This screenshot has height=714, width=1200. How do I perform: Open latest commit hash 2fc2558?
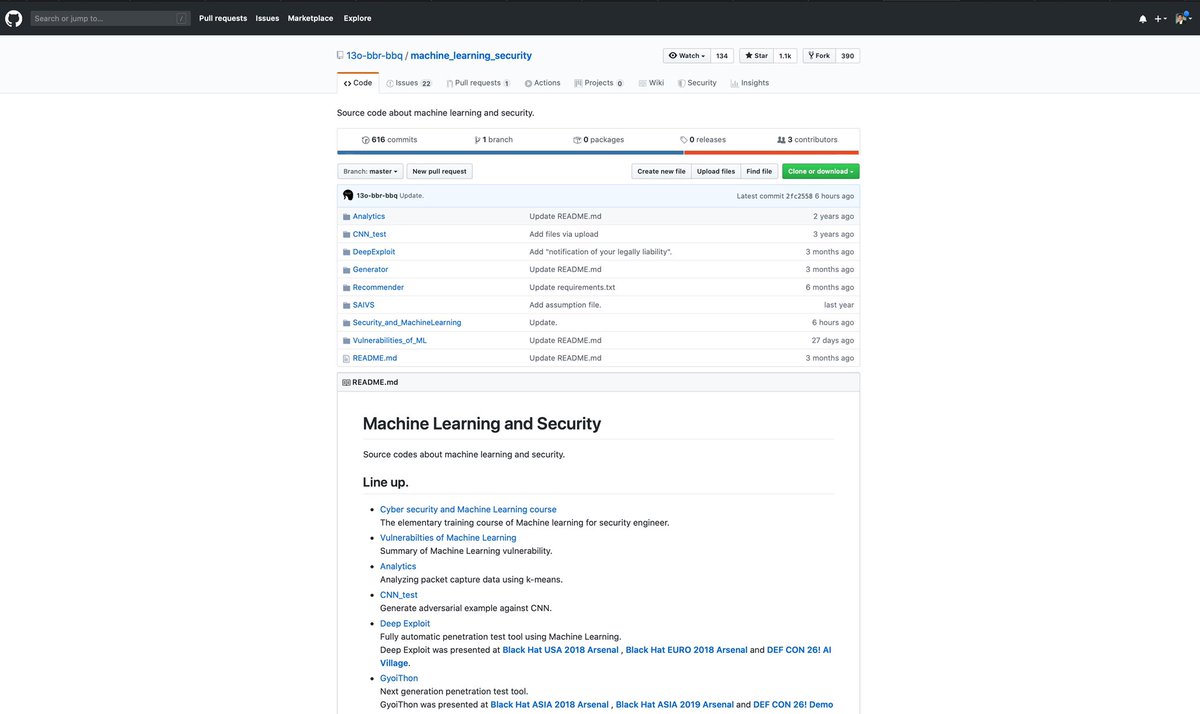[x=799, y=196]
